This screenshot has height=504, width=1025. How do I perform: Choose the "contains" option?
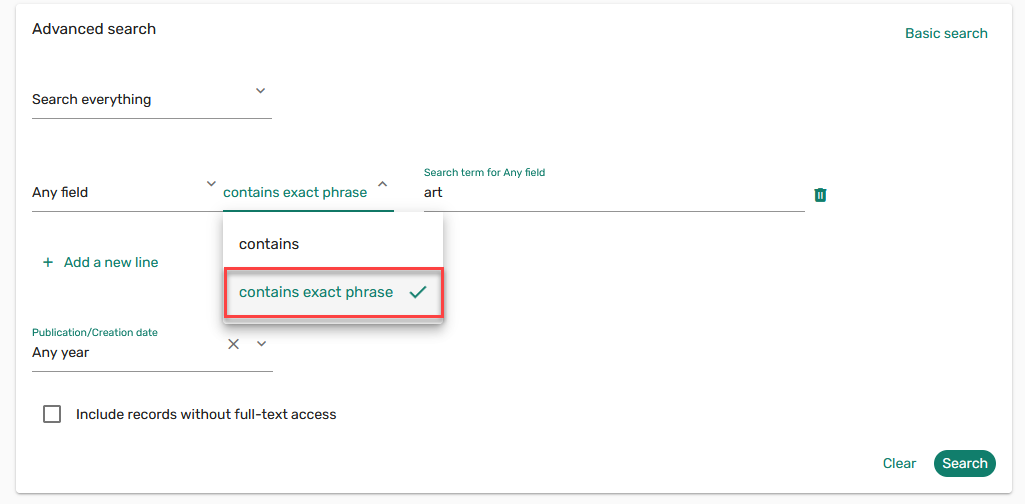(x=269, y=244)
